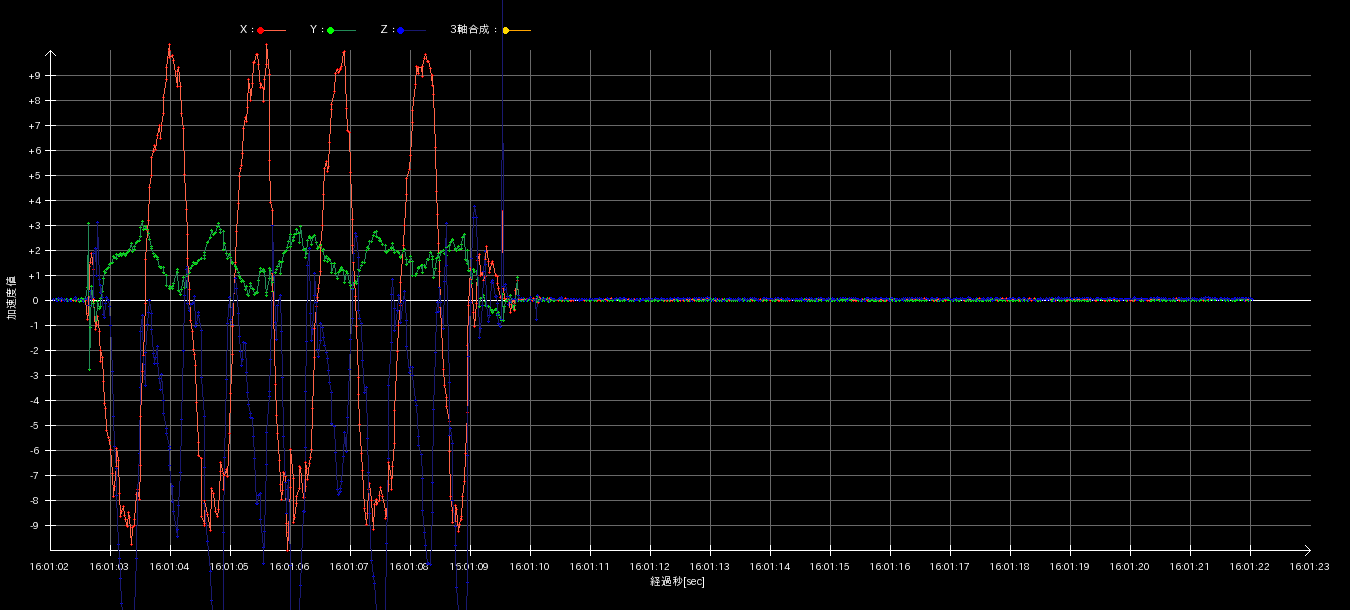Click the red X legend marker
Image resolution: width=1350 pixels, height=610 pixels.
tap(261, 31)
